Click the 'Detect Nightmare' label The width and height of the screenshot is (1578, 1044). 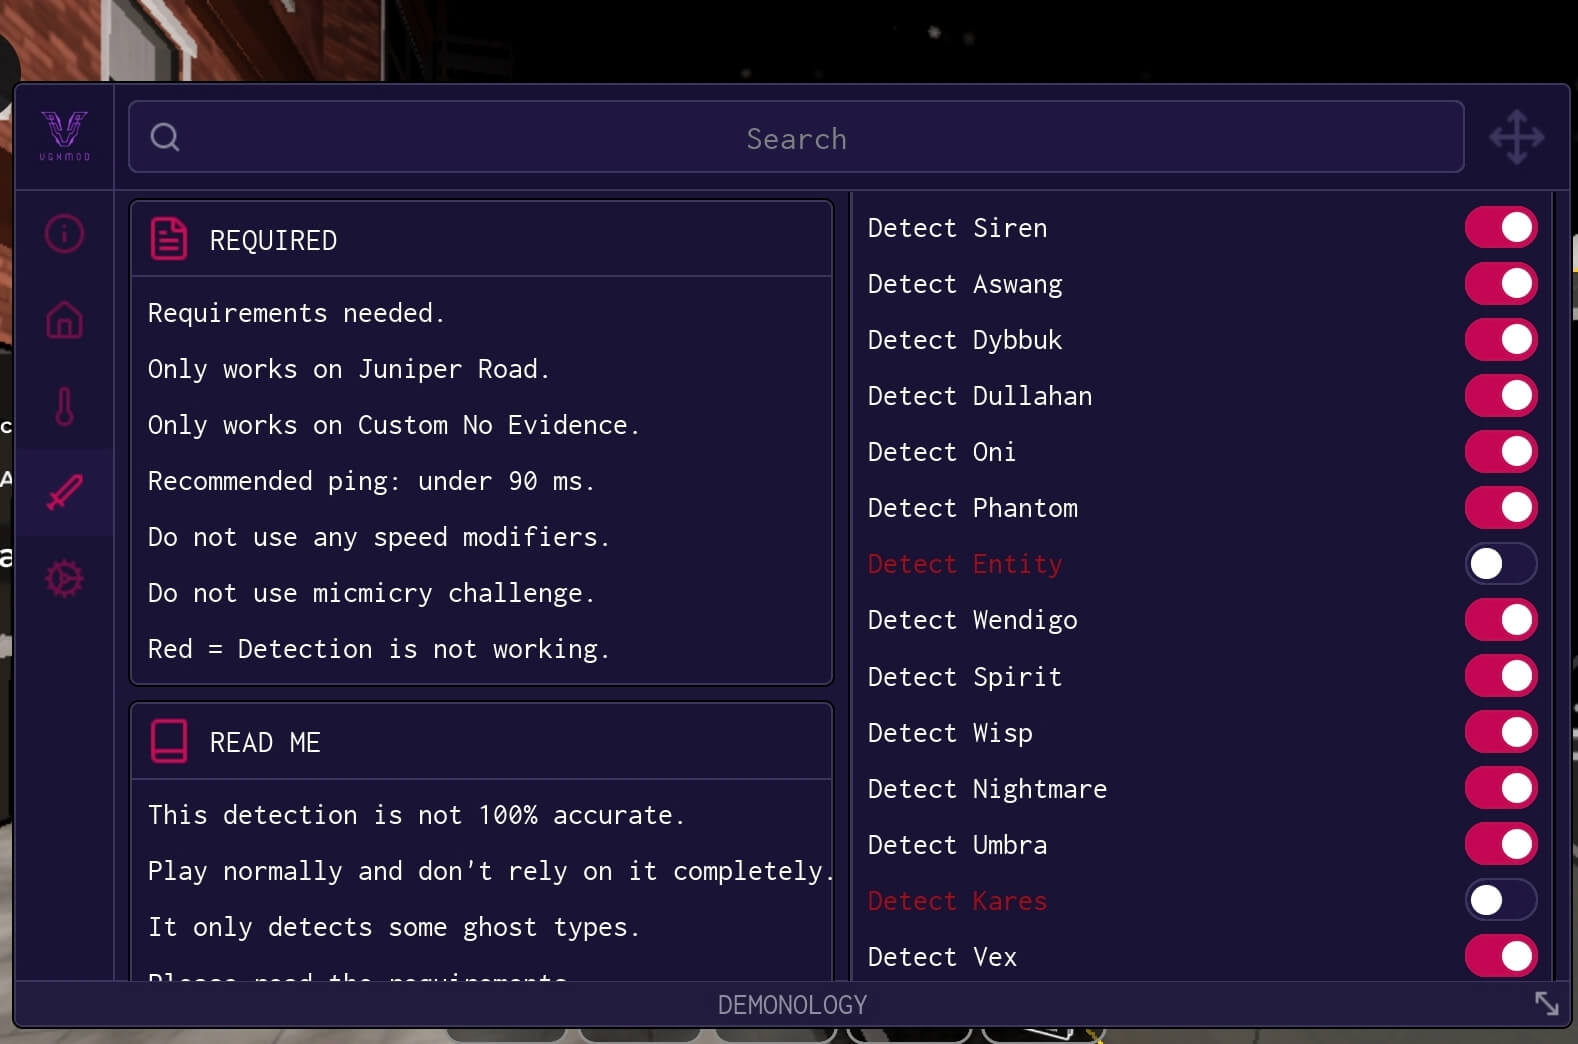click(987, 789)
